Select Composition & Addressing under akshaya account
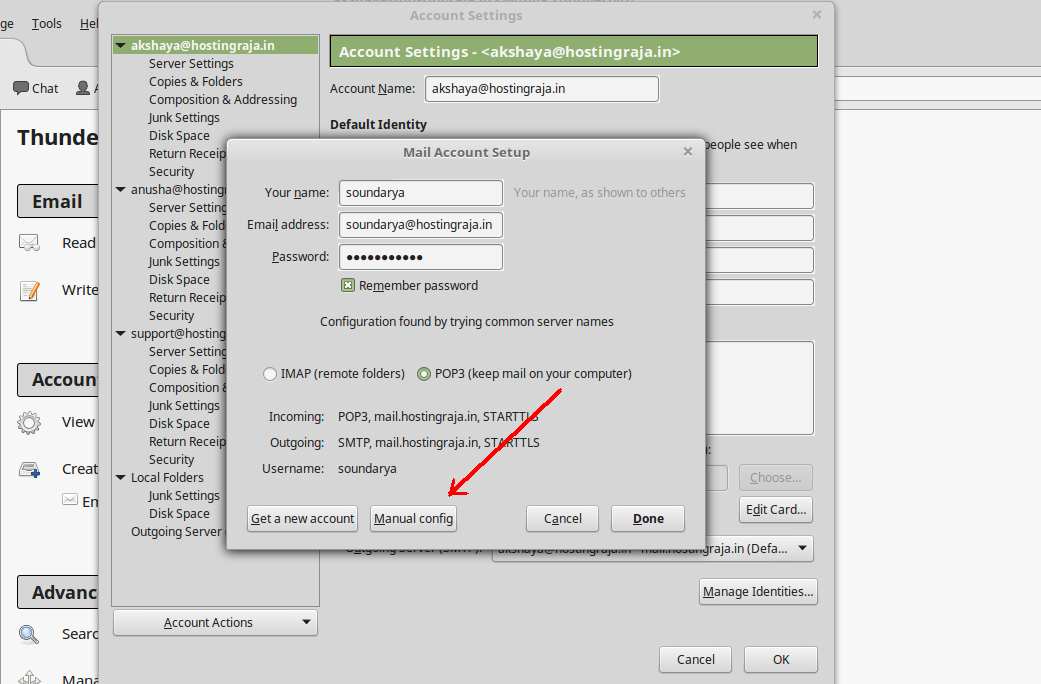The height and width of the screenshot is (684, 1041). pyautogui.click(x=223, y=100)
